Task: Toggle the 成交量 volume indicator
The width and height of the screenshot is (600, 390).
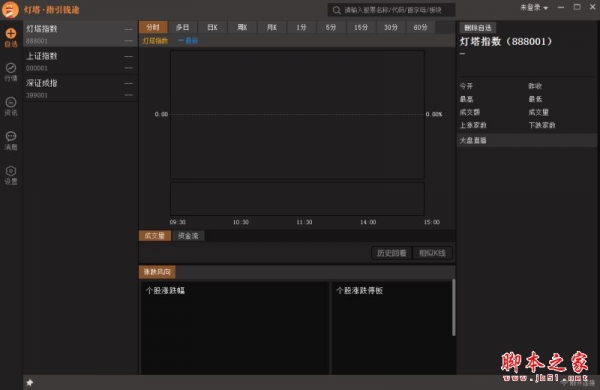Action: 155,236
